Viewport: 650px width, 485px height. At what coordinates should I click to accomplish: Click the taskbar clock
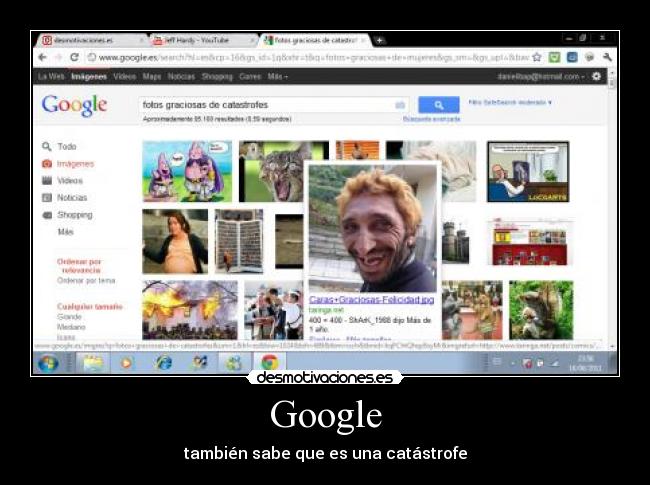[x=585, y=363]
